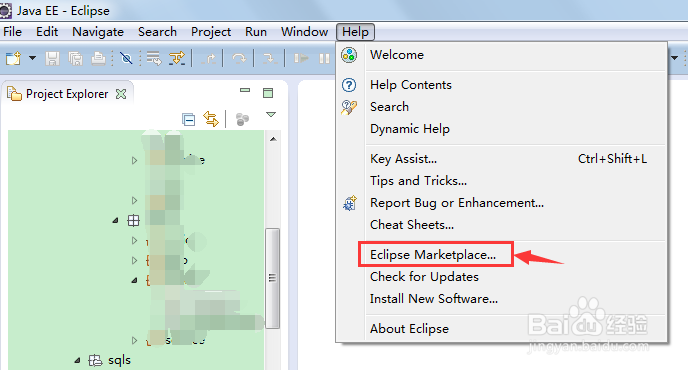
Task: Open the New wizard dropdown arrow
Action: [x=32, y=58]
